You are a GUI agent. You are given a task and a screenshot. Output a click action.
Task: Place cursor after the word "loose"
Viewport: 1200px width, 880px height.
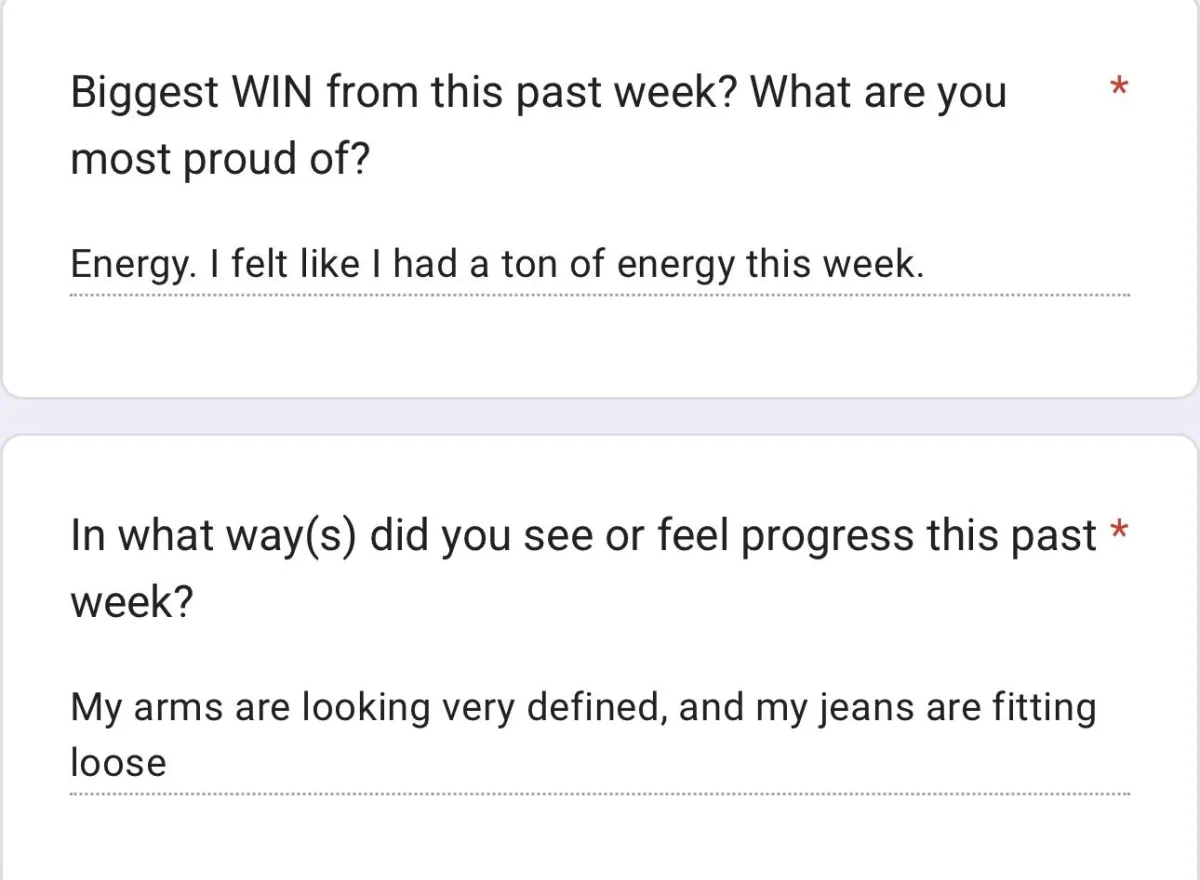tap(170, 763)
